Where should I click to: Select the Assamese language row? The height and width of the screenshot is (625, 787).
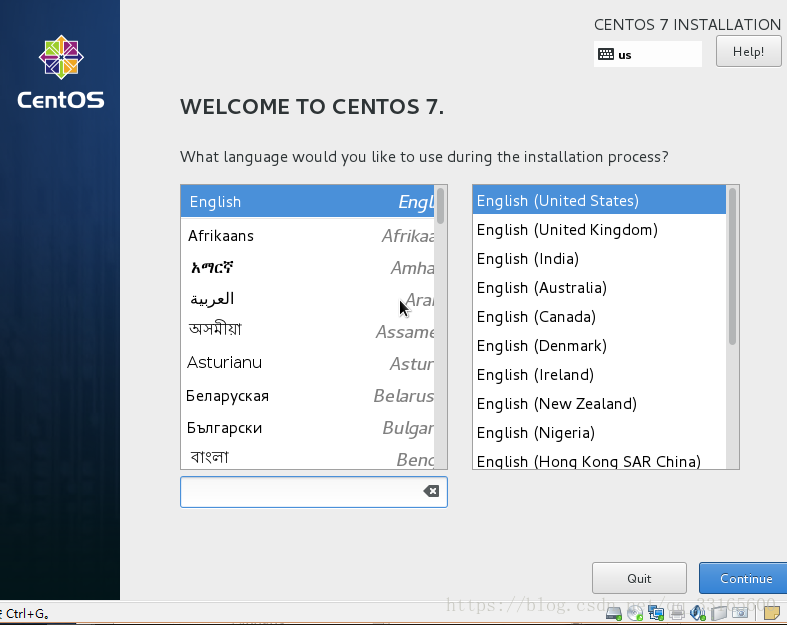coord(307,331)
